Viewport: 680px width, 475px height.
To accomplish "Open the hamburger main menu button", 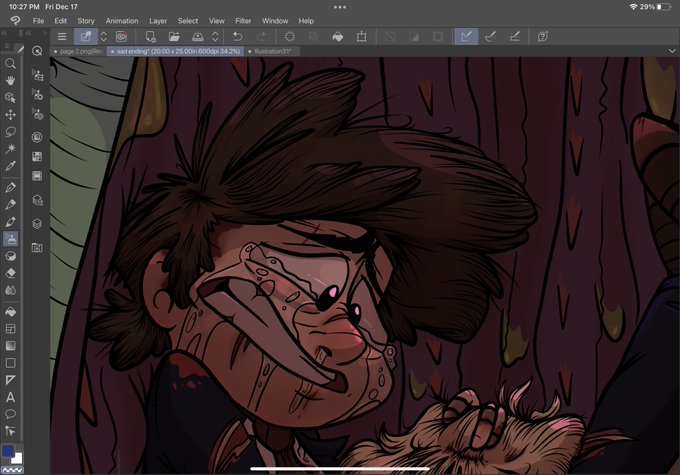I will pyautogui.click(x=62, y=36).
